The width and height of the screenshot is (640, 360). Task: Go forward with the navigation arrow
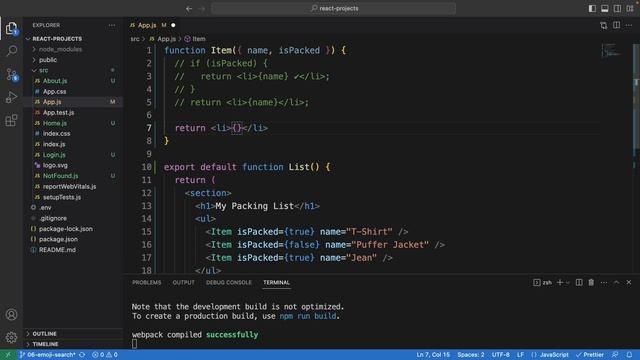202,9
